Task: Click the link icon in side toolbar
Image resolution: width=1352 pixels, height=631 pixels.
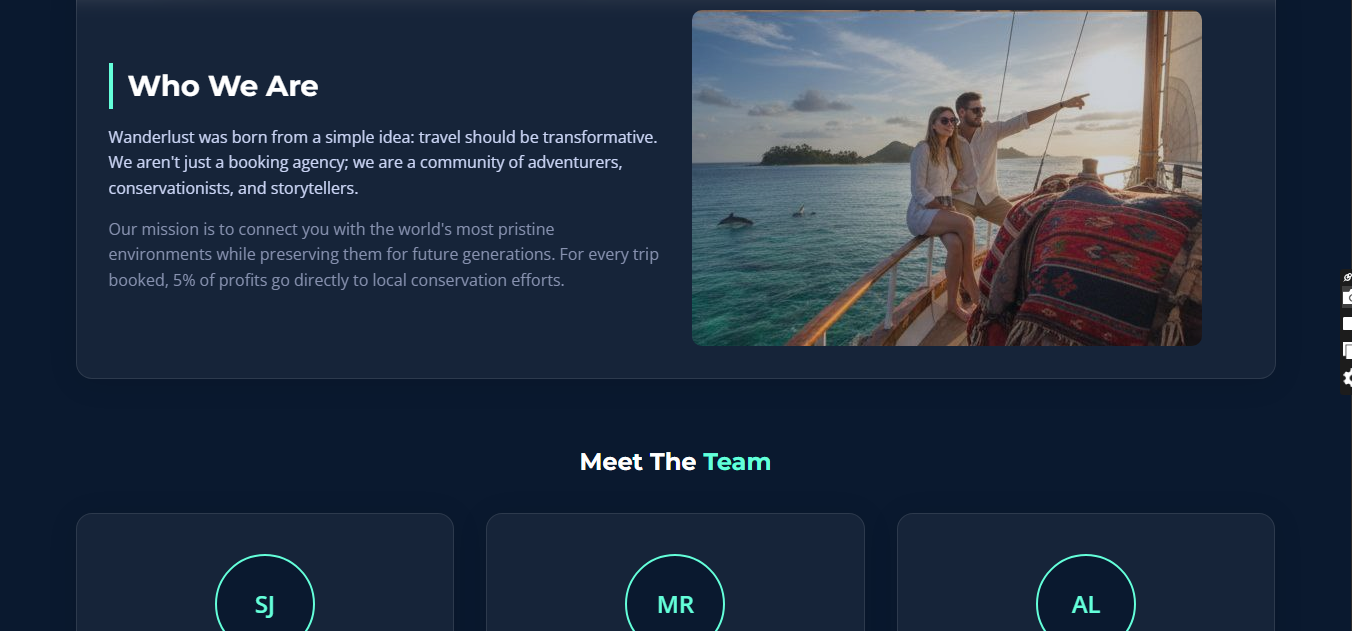Action: 1347,277
